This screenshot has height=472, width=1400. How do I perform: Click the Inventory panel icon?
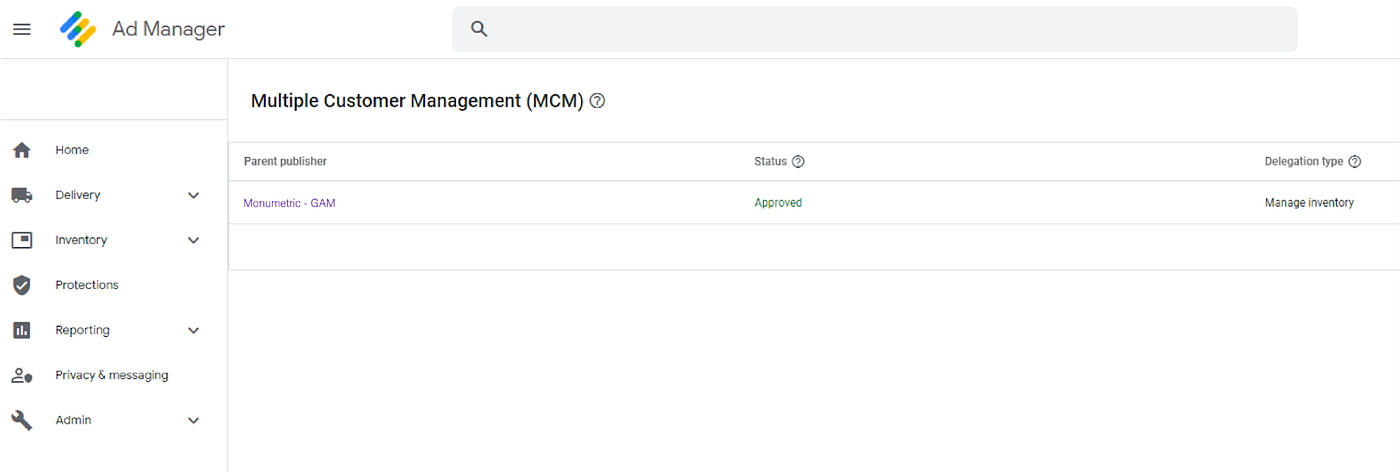22,240
